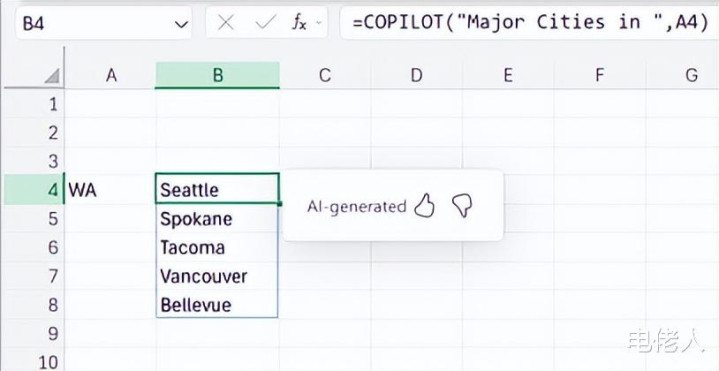Expand the small arrow next to fx

pyautogui.click(x=319, y=23)
